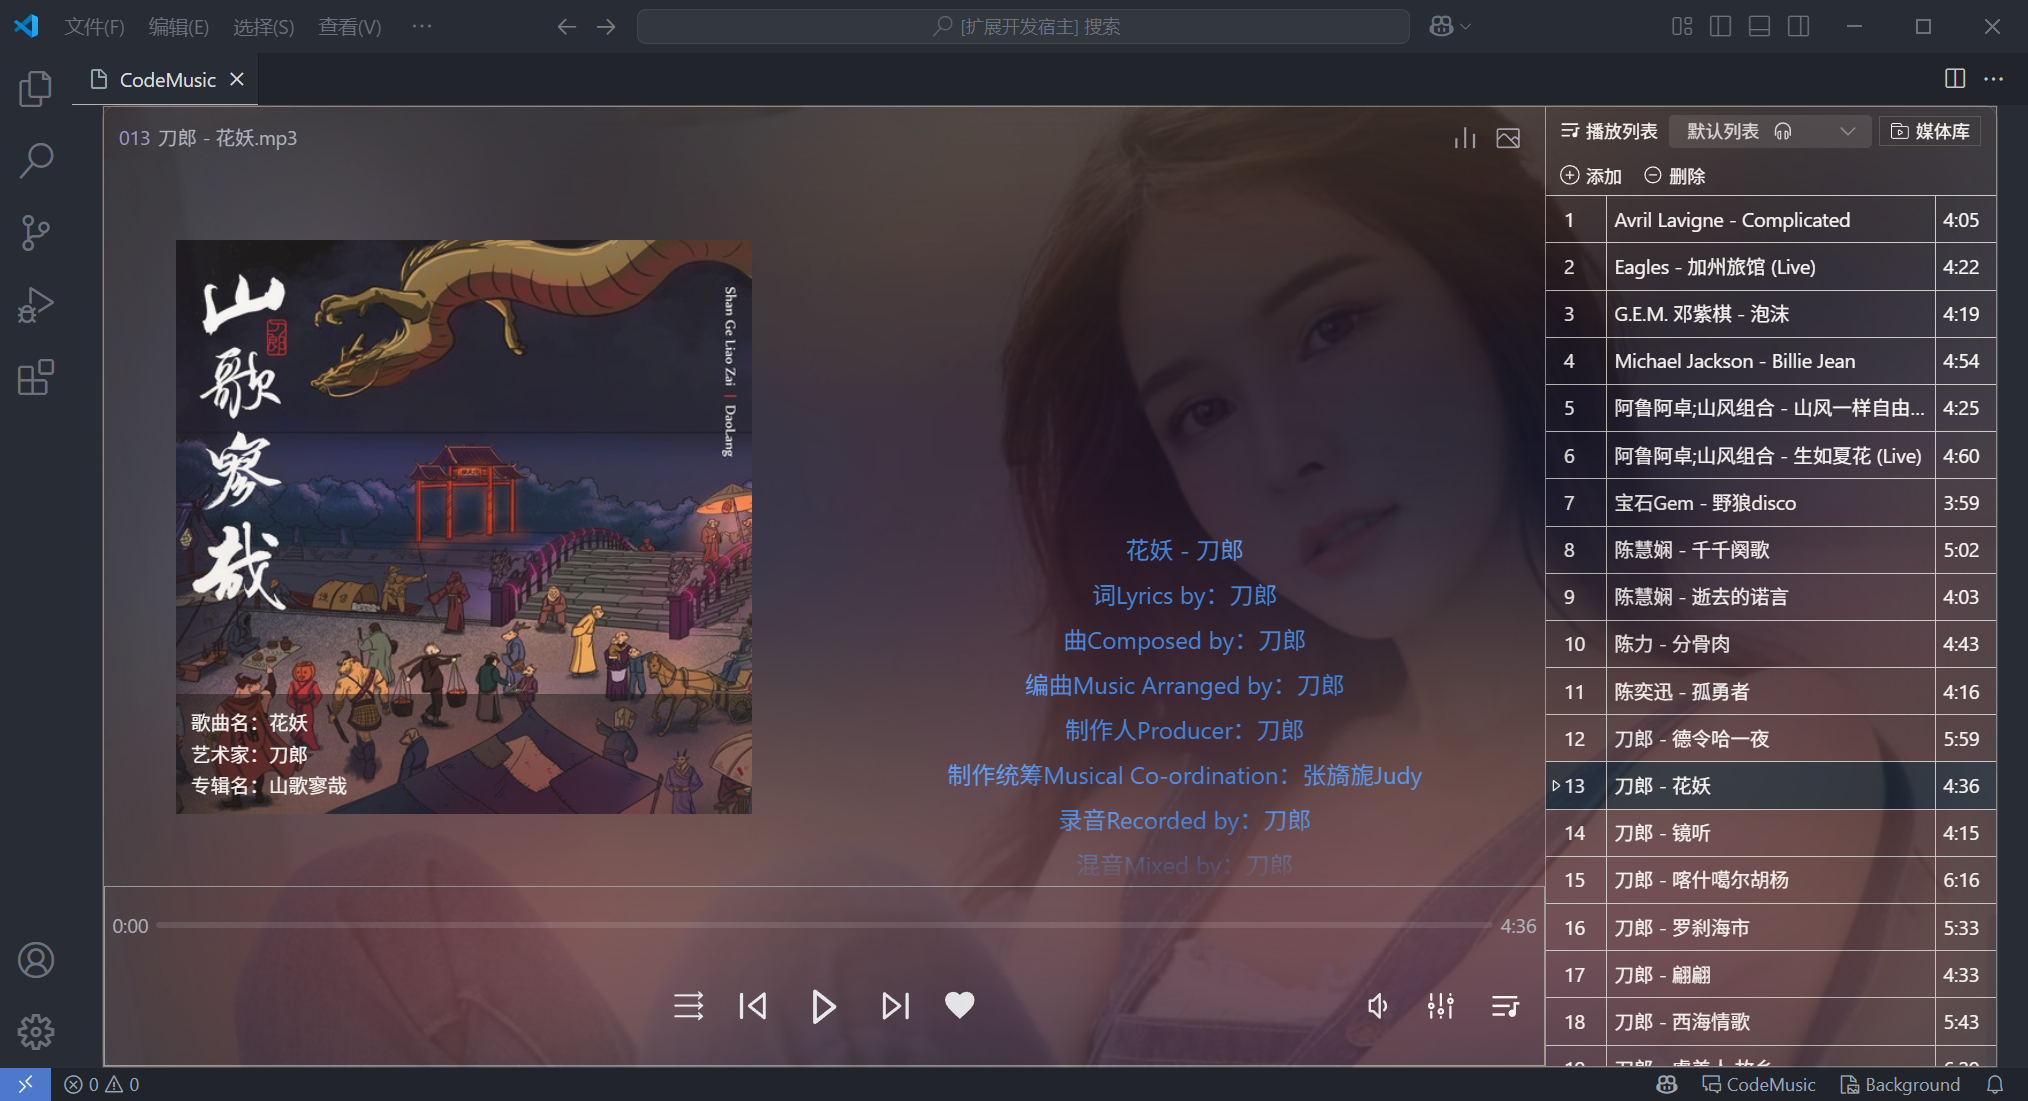Open Extensions view in activity bar
Screen dimensions: 2028x1101
click(36, 378)
